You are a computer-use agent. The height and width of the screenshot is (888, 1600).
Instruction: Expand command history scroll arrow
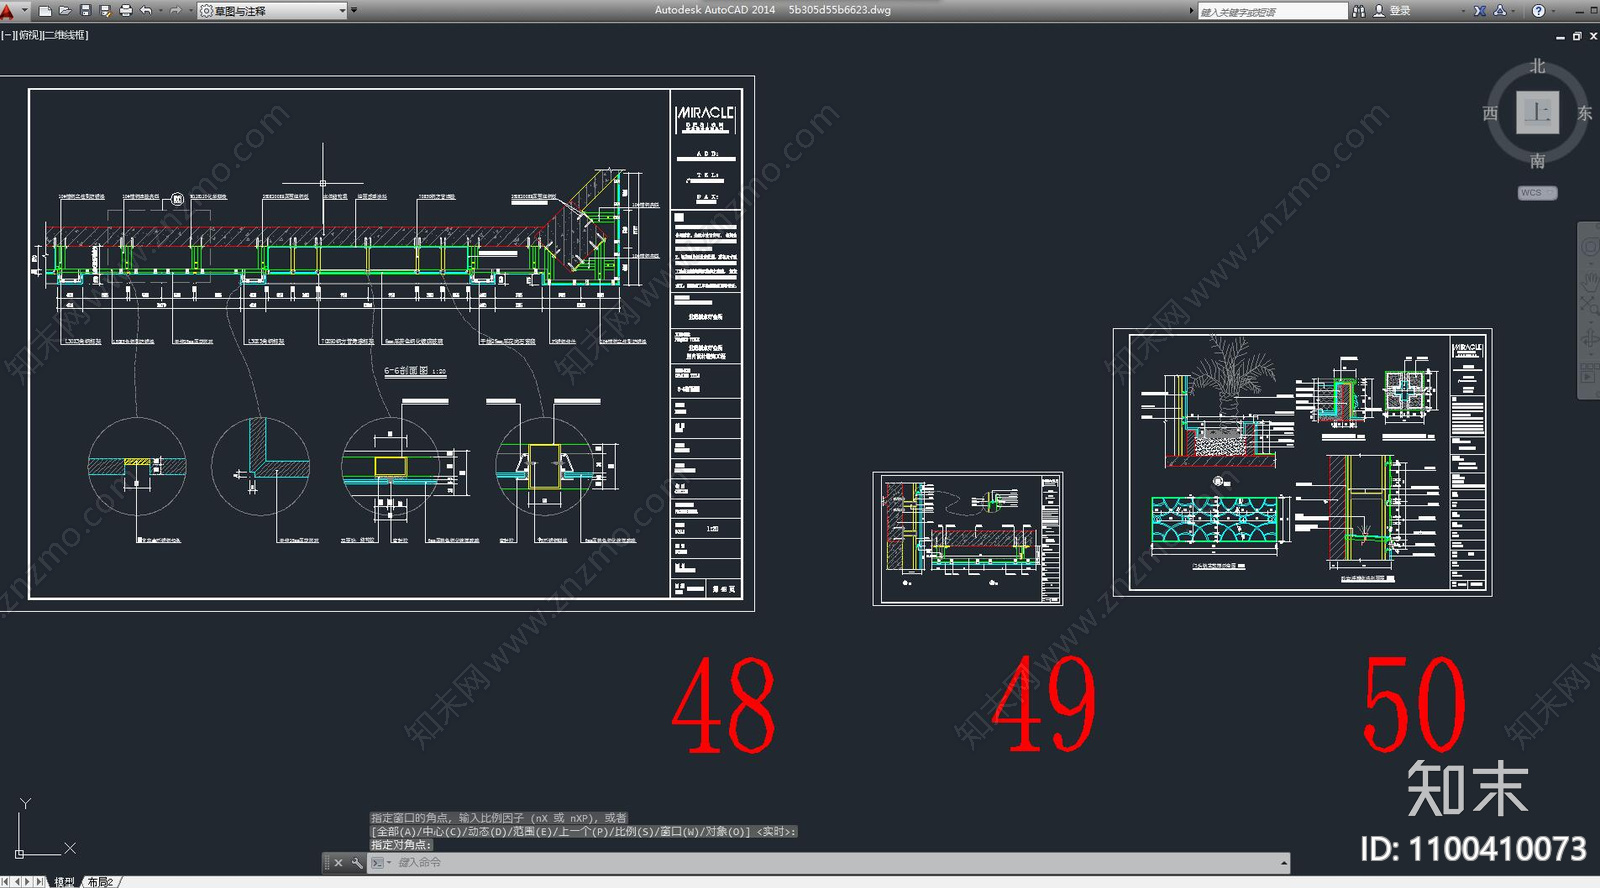click(x=1283, y=863)
